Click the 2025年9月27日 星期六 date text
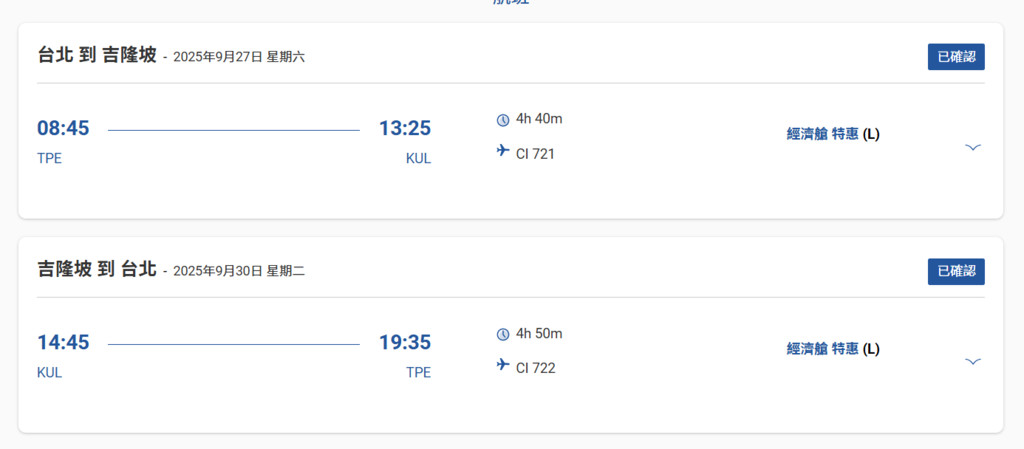Viewport: 1024px width, 449px height. tap(239, 57)
